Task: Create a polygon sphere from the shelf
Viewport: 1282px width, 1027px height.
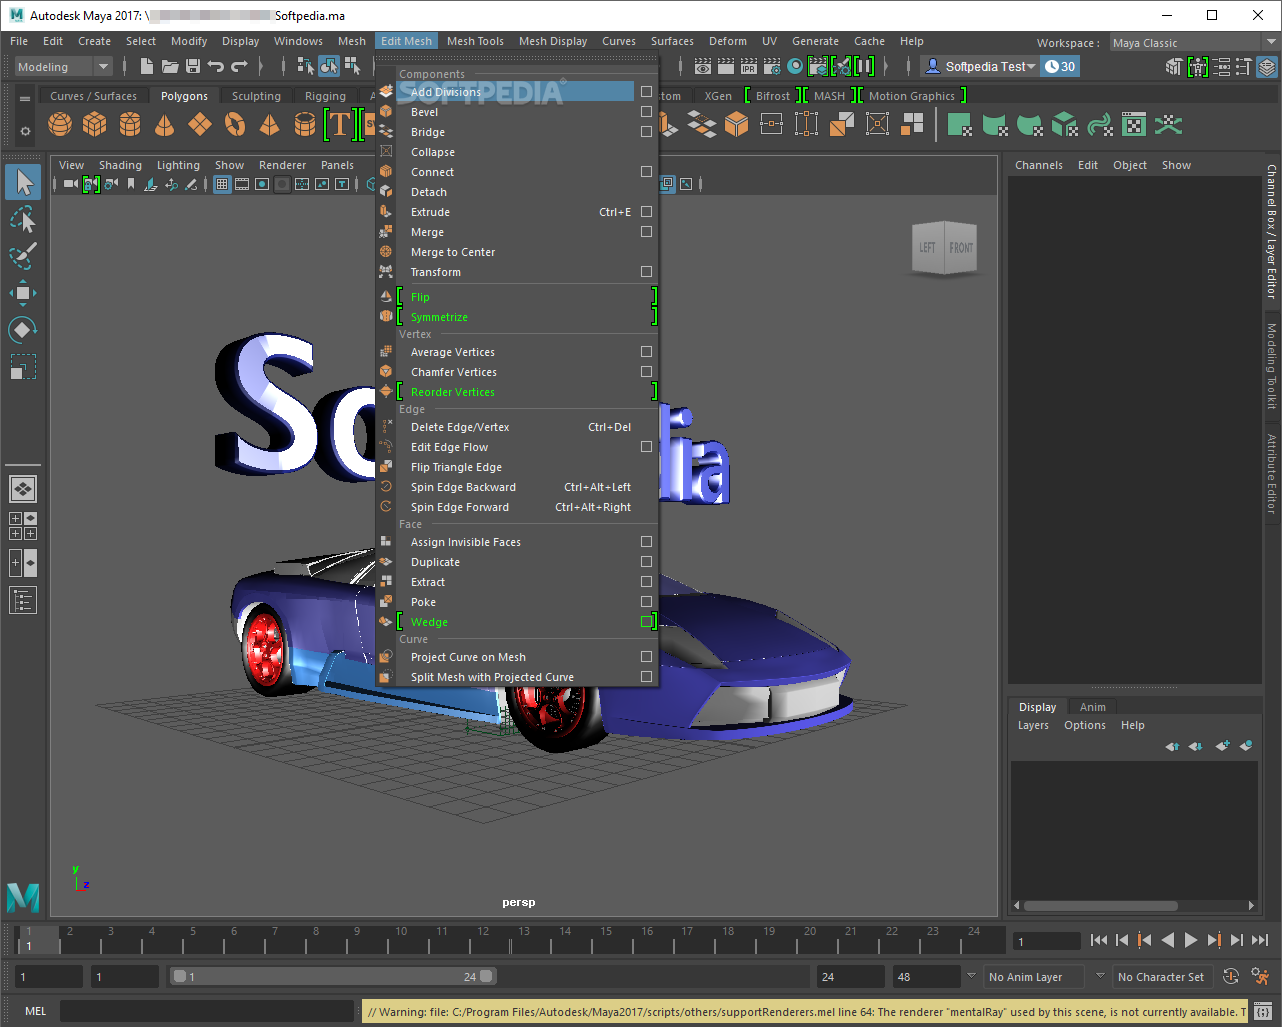Action: click(x=60, y=125)
